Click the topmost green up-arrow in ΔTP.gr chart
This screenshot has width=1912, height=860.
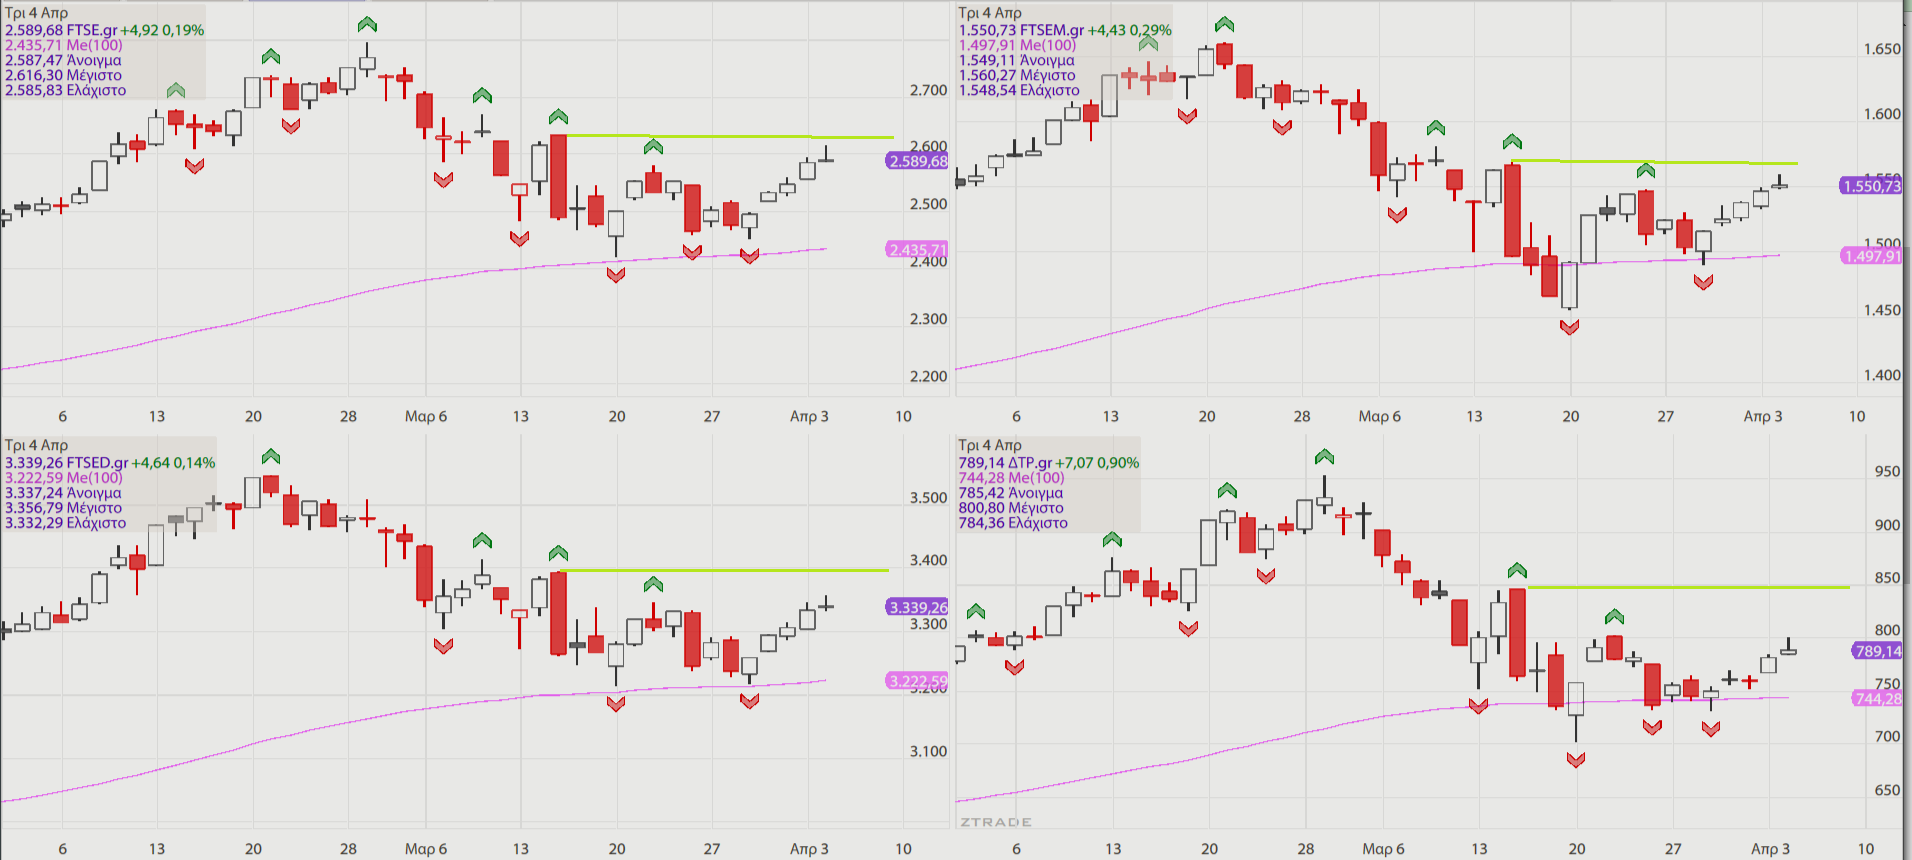pyautogui.click(x=1325, y=456)
